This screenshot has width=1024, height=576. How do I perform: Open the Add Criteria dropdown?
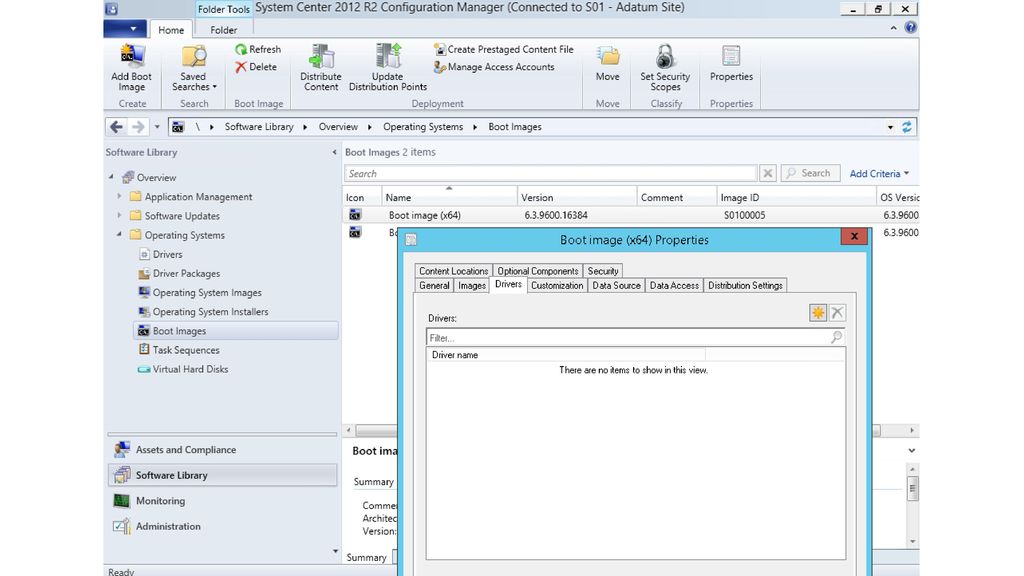tap(879, 173)
